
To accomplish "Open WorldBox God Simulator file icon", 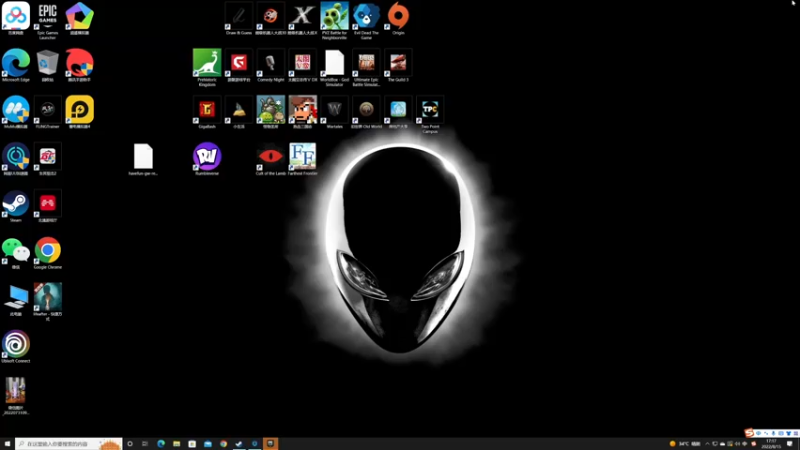I will coord(334,67).
